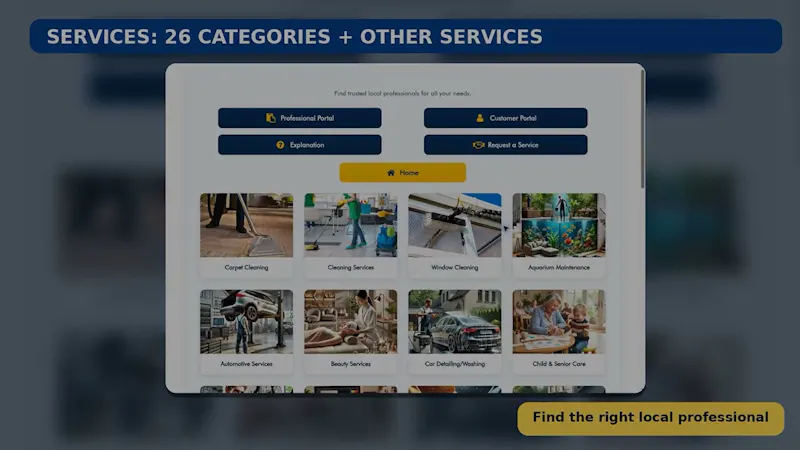This screenshot has width=800, height=450.
Task: Open the Professional Portal button
Action: tap(299, 118)
